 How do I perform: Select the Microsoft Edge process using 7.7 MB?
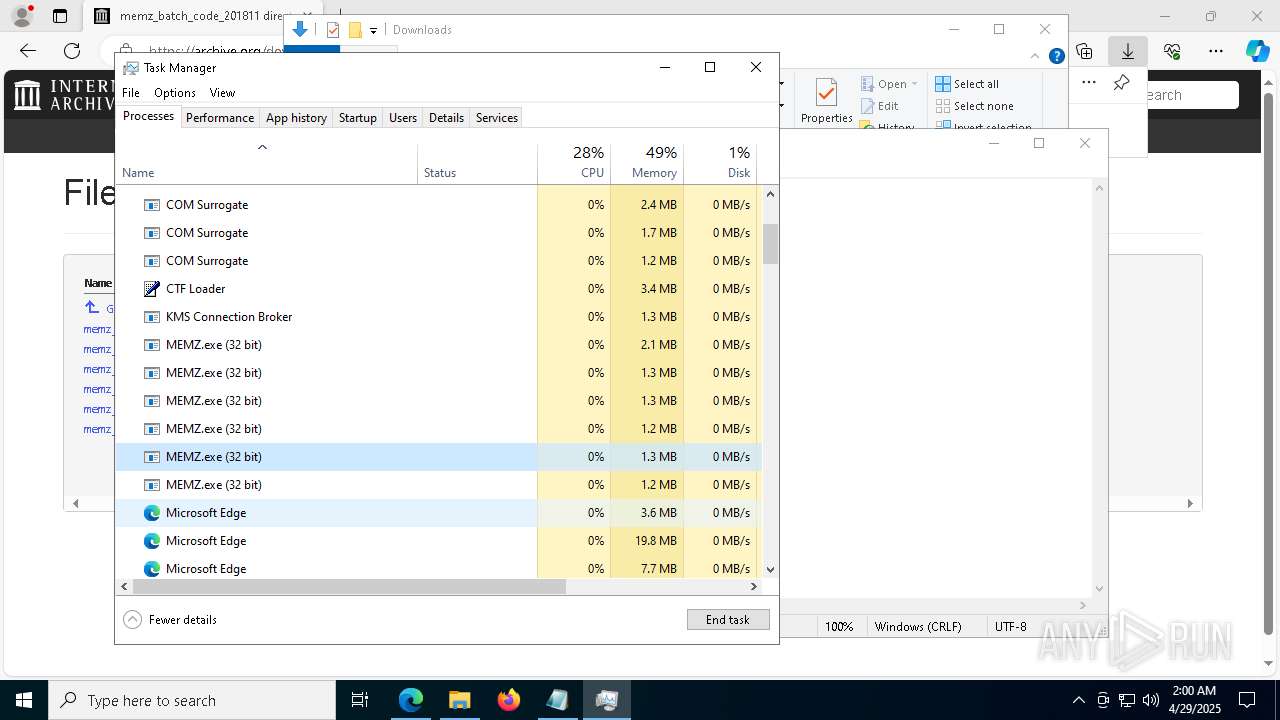pos(438,568)
